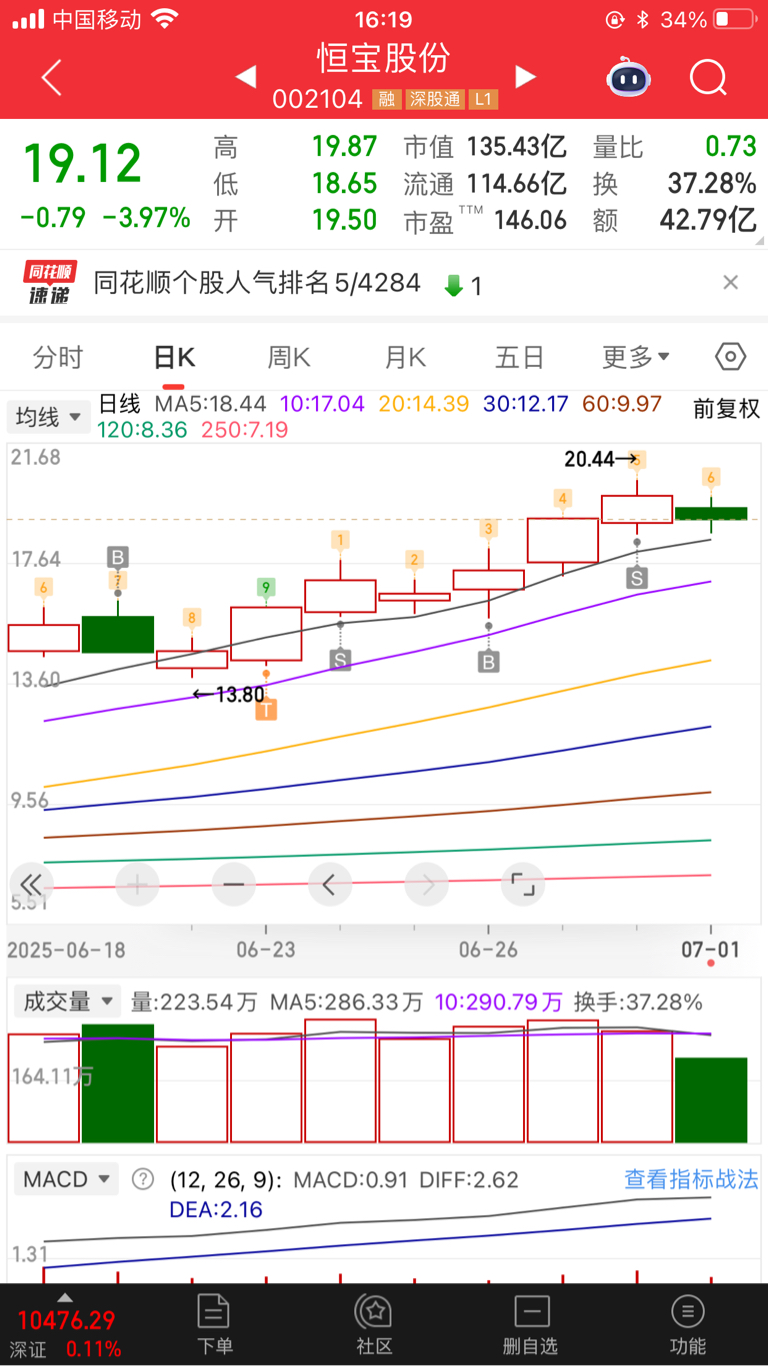Tap the back arrow in header

[x=52, y=77]
